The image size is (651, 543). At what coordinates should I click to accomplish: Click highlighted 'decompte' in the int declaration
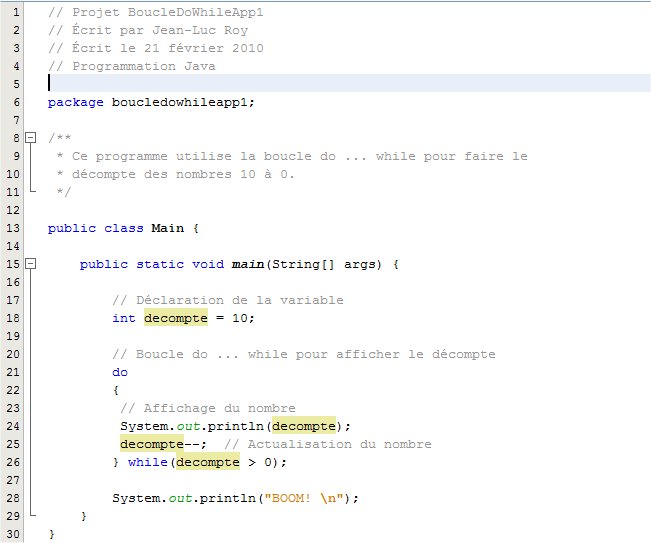(176, 318)
